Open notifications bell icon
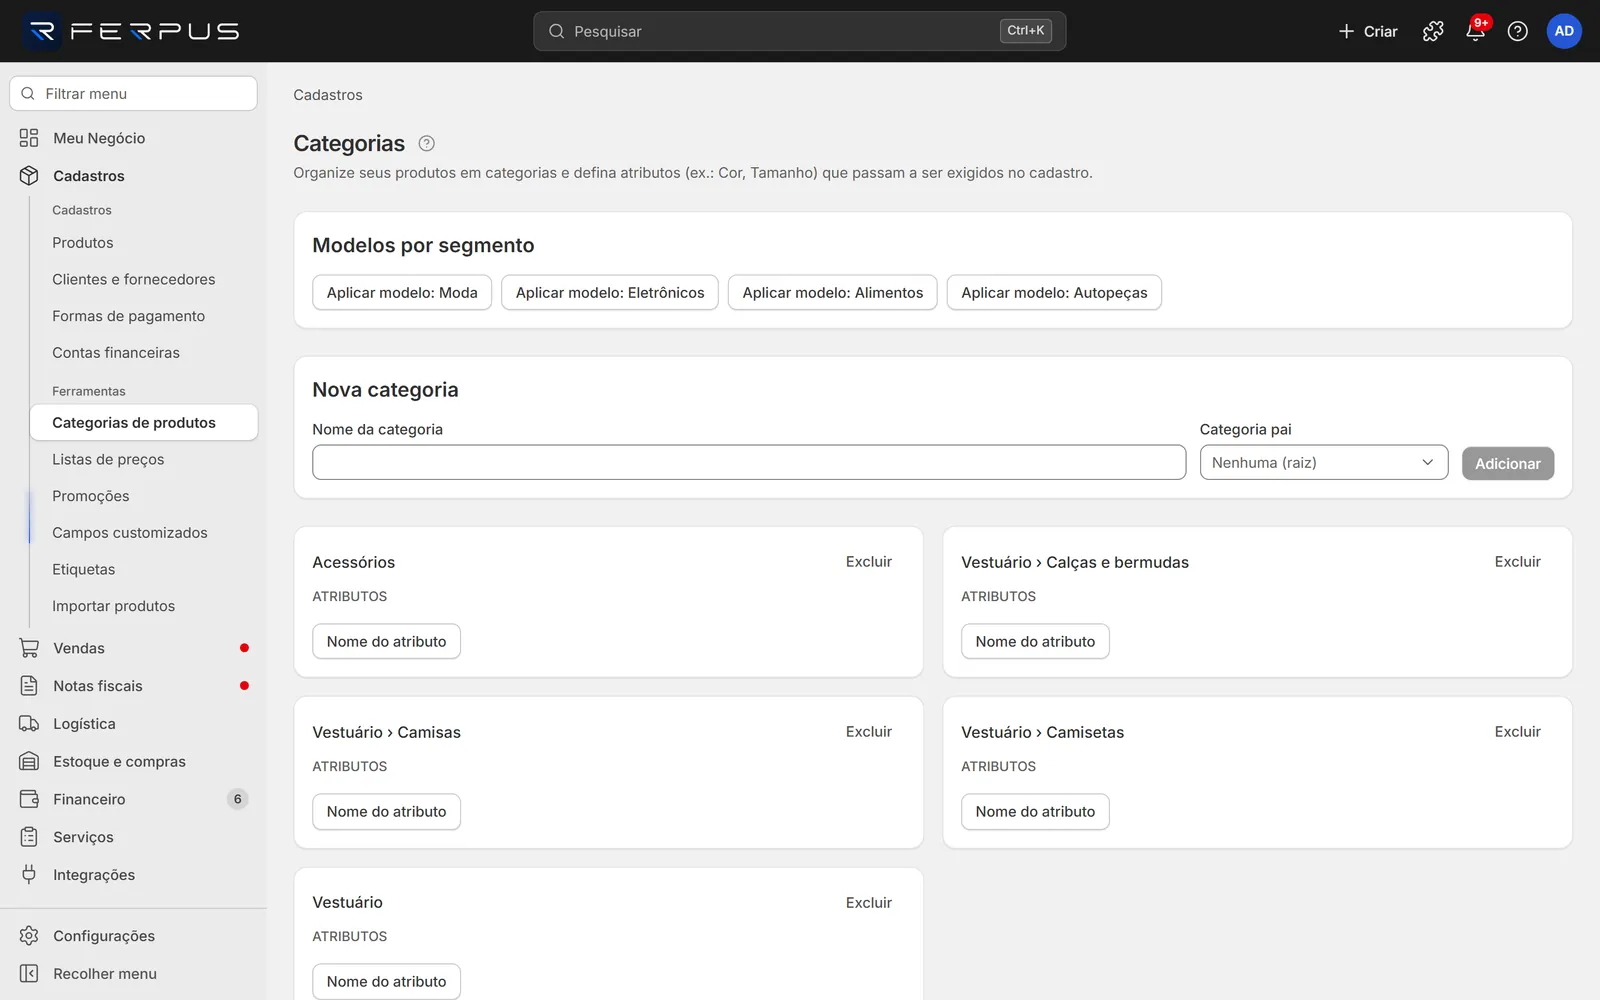 pos(1475,31)
